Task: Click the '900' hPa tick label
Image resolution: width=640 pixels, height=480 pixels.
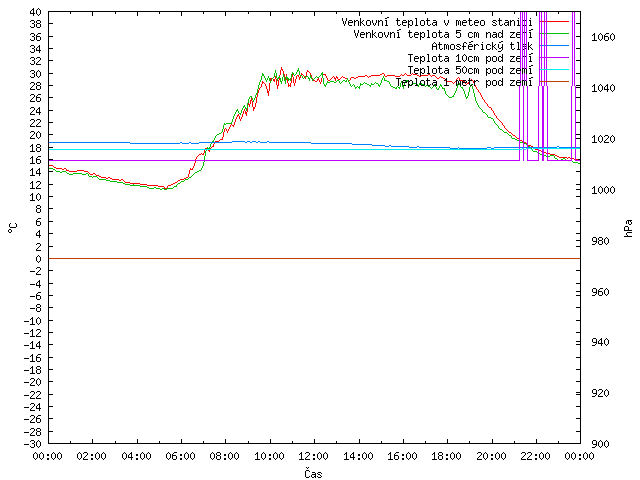Action: coord(600,444)
